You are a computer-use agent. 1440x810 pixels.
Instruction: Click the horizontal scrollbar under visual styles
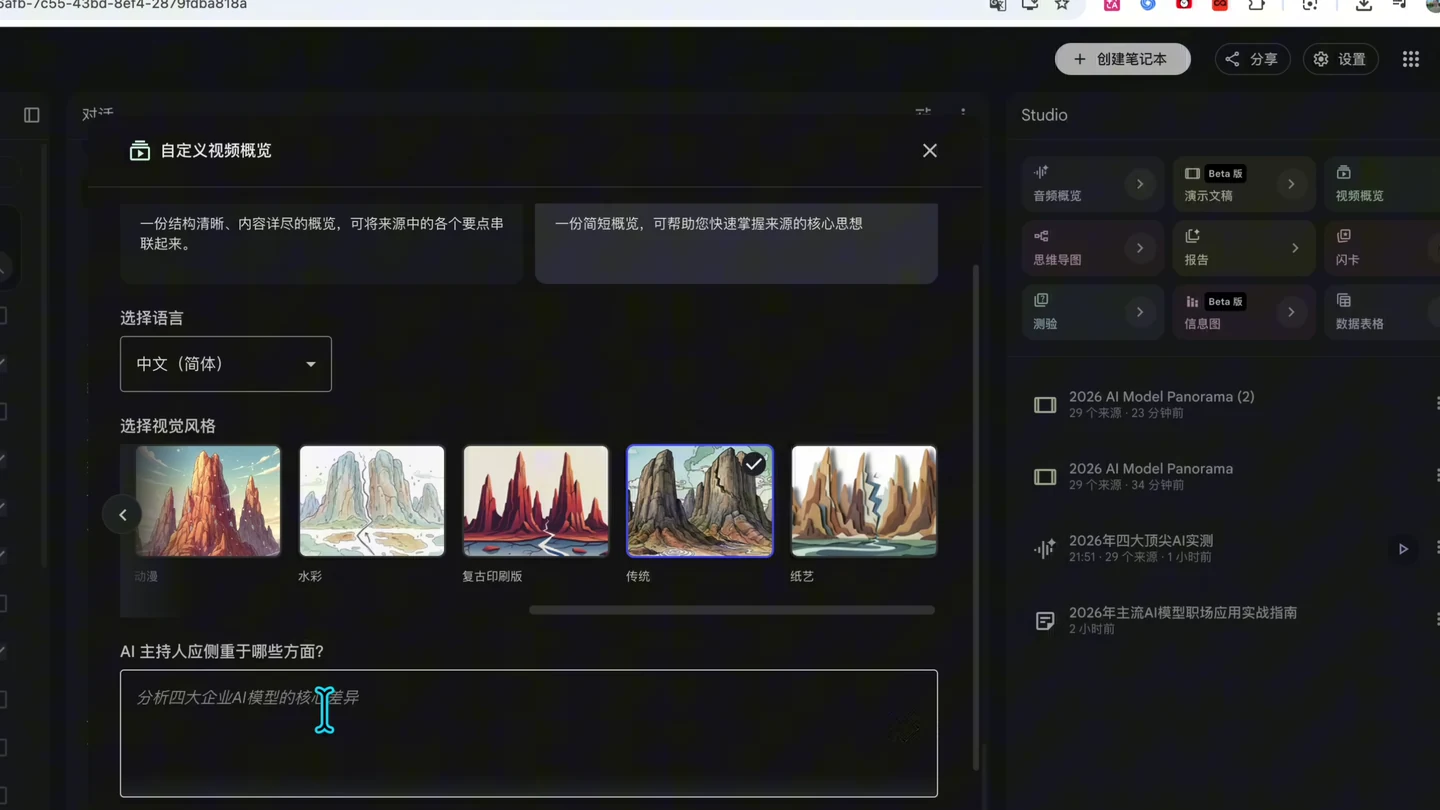pos(732,610)
